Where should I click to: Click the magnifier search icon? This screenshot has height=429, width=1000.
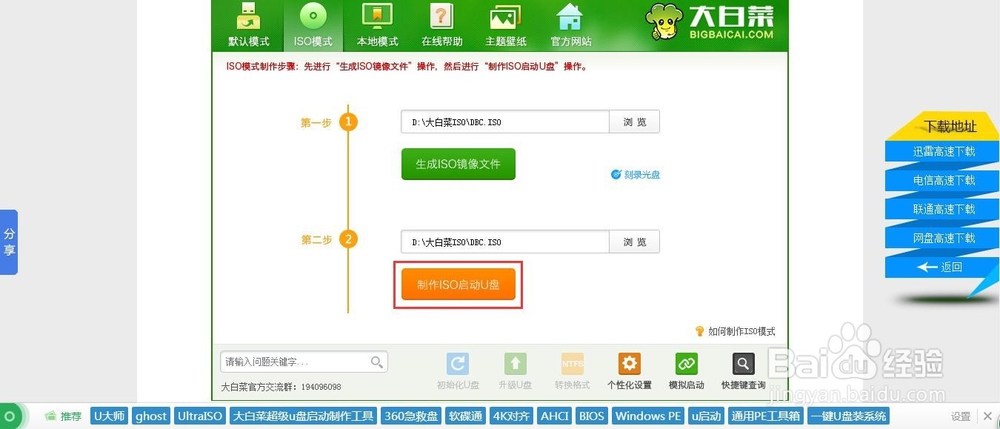tap(377, 362)
